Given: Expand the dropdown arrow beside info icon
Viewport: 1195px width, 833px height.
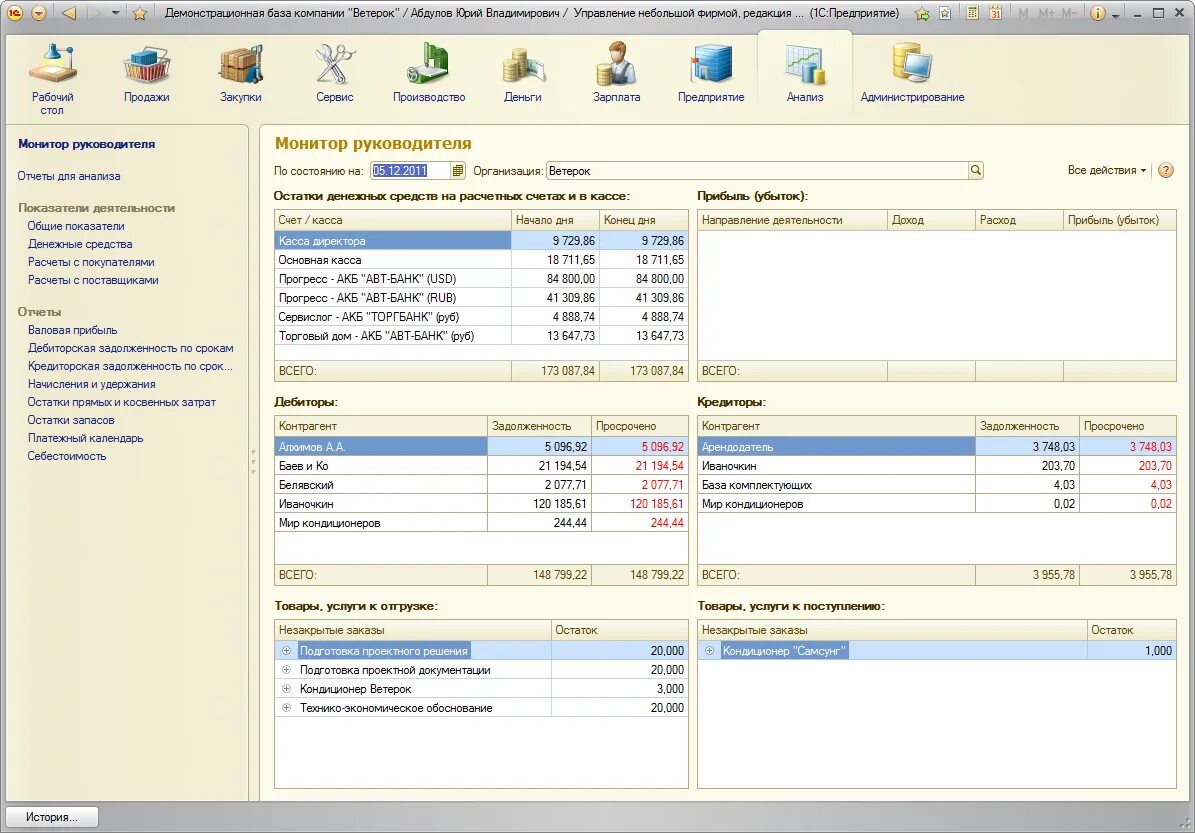Looking at the screenshot, I should [1115, 14].
